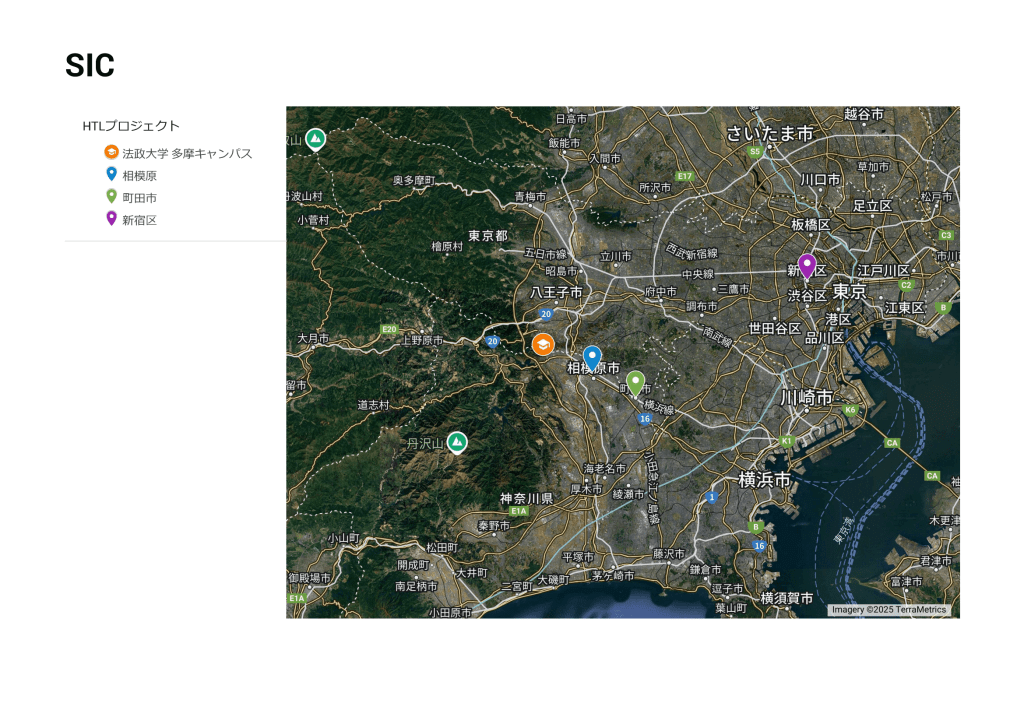Screen dimensions: 1024x724
Task: Click the K1 route shield near 川崎市
Action: (x=787, y=440)
